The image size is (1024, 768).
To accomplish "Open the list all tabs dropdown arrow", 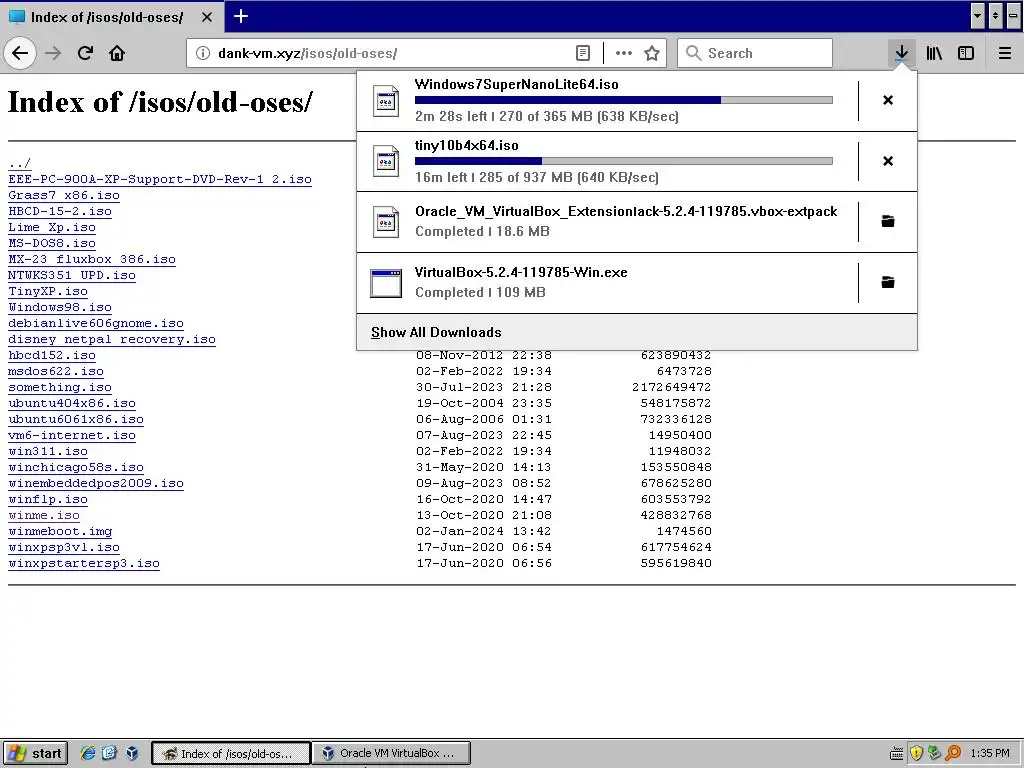I will pyautogui.click(x=977, y=16).
